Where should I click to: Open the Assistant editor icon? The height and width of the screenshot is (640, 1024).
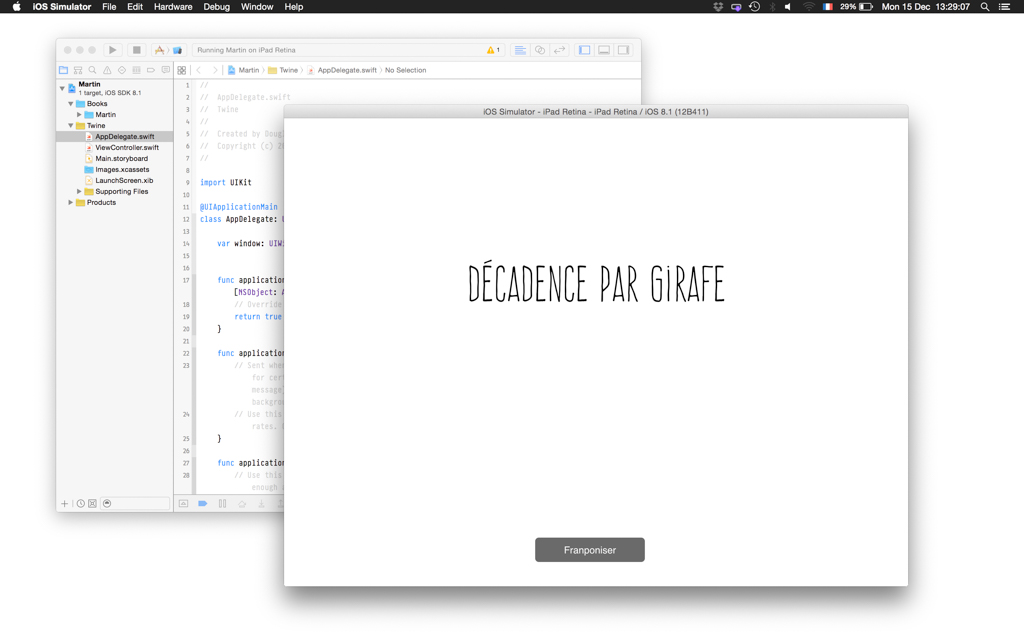(x=540, y=50)
